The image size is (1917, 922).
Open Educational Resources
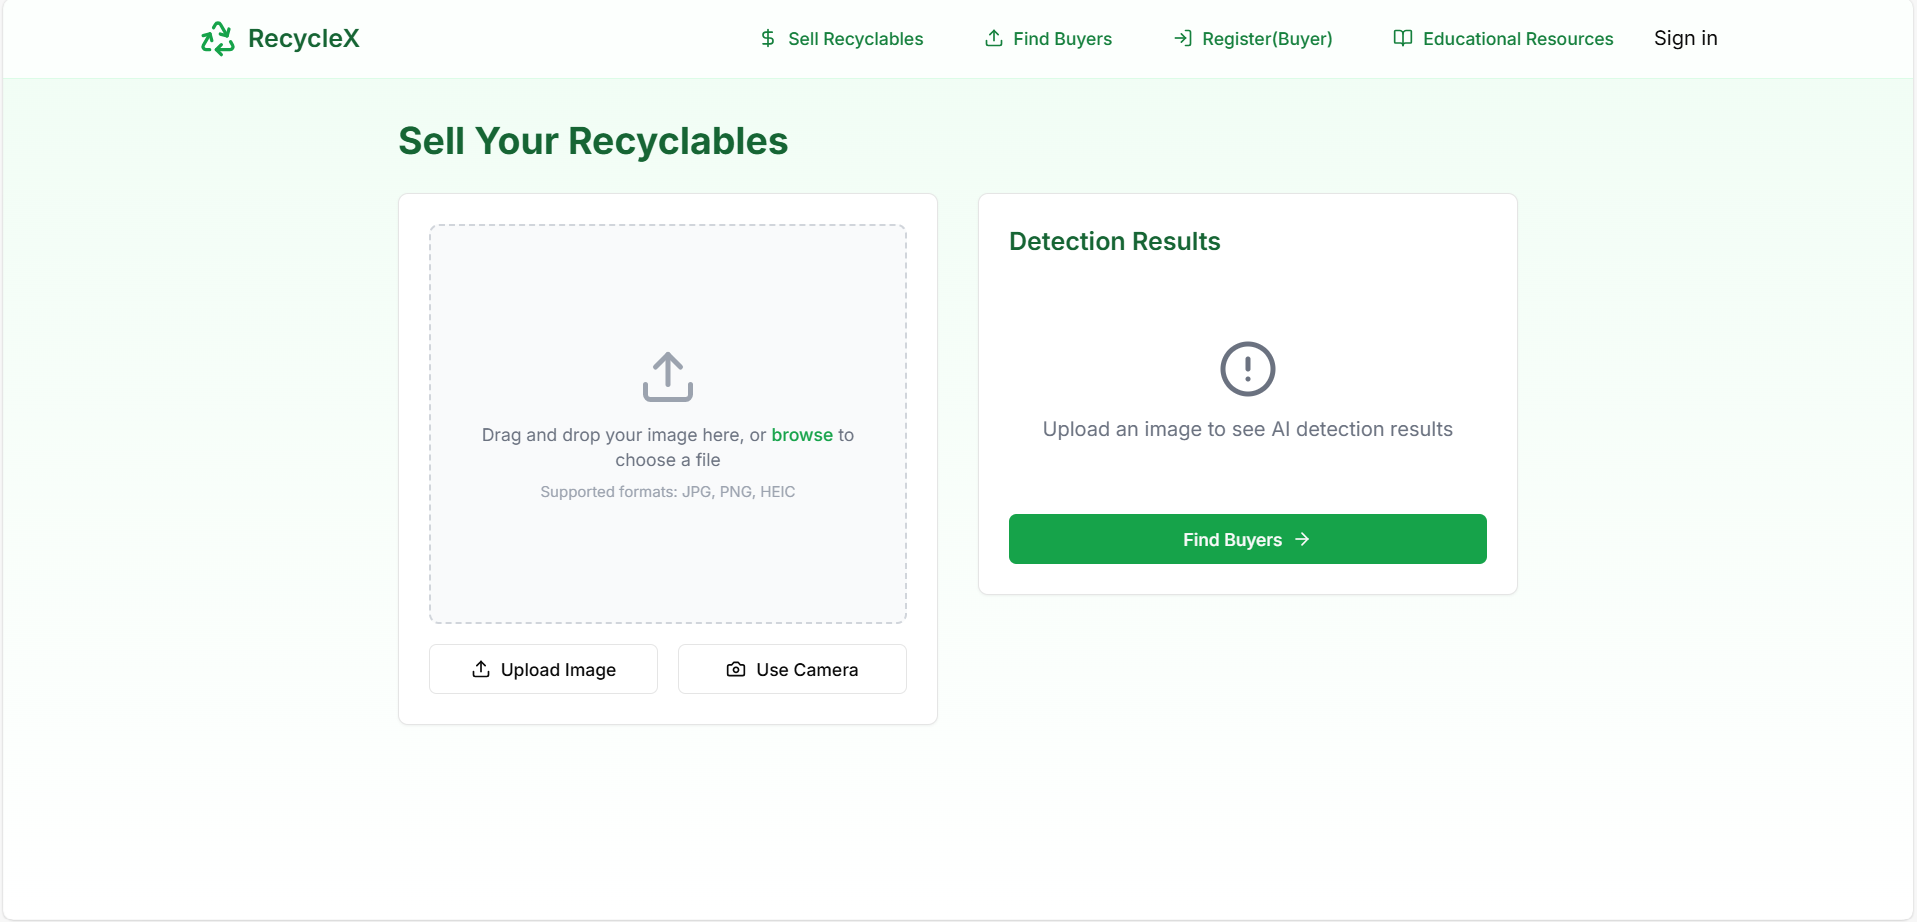coord(1519,38)
